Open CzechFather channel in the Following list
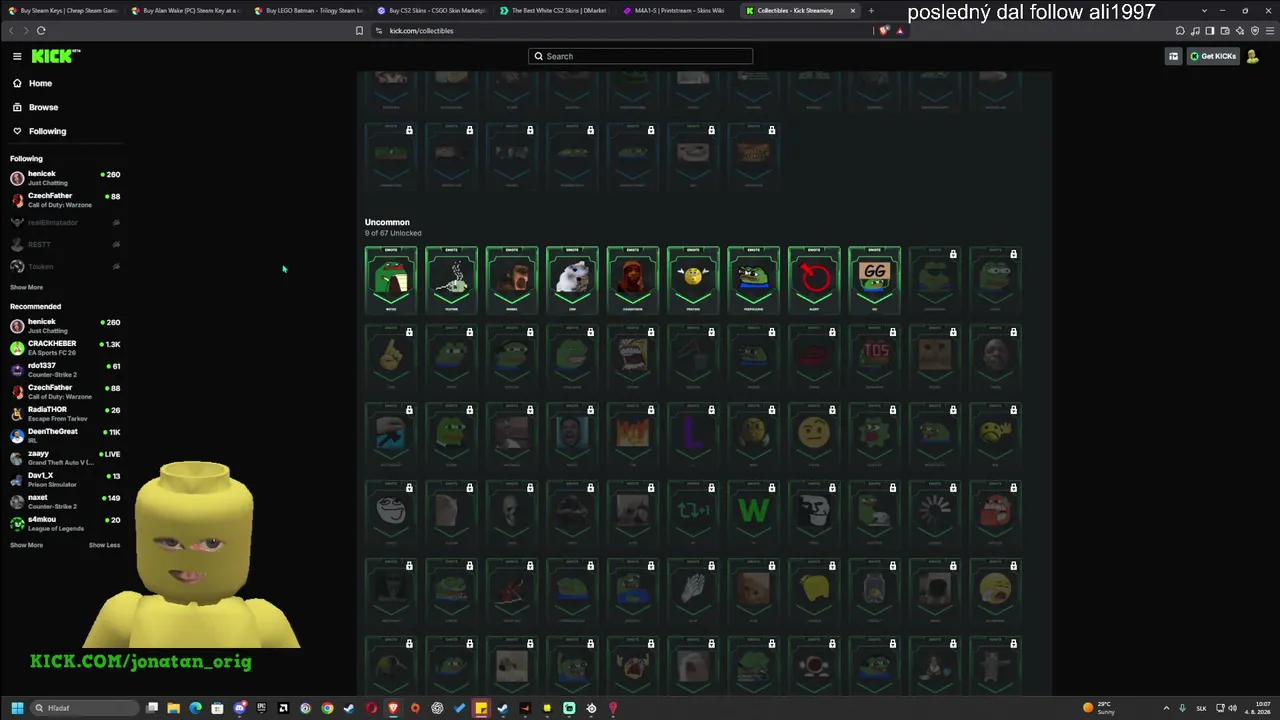Viewport: 1280px width, 720px height. [65, 200]
